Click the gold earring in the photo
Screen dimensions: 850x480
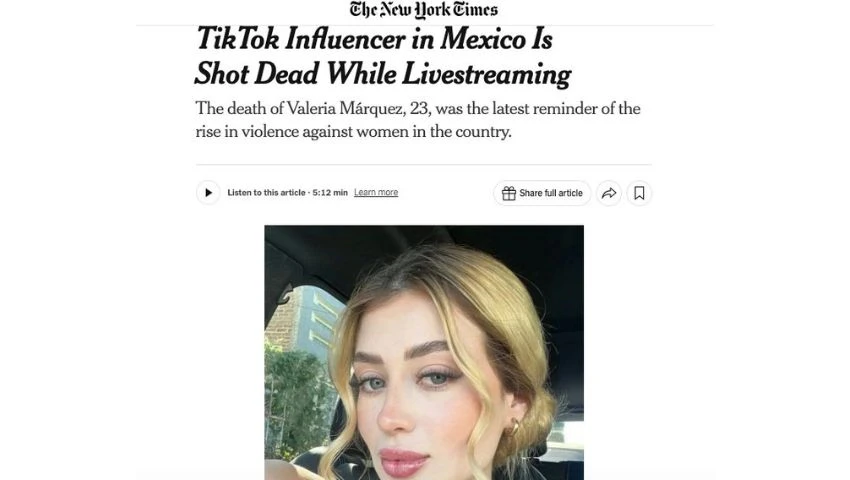[512, 427]
